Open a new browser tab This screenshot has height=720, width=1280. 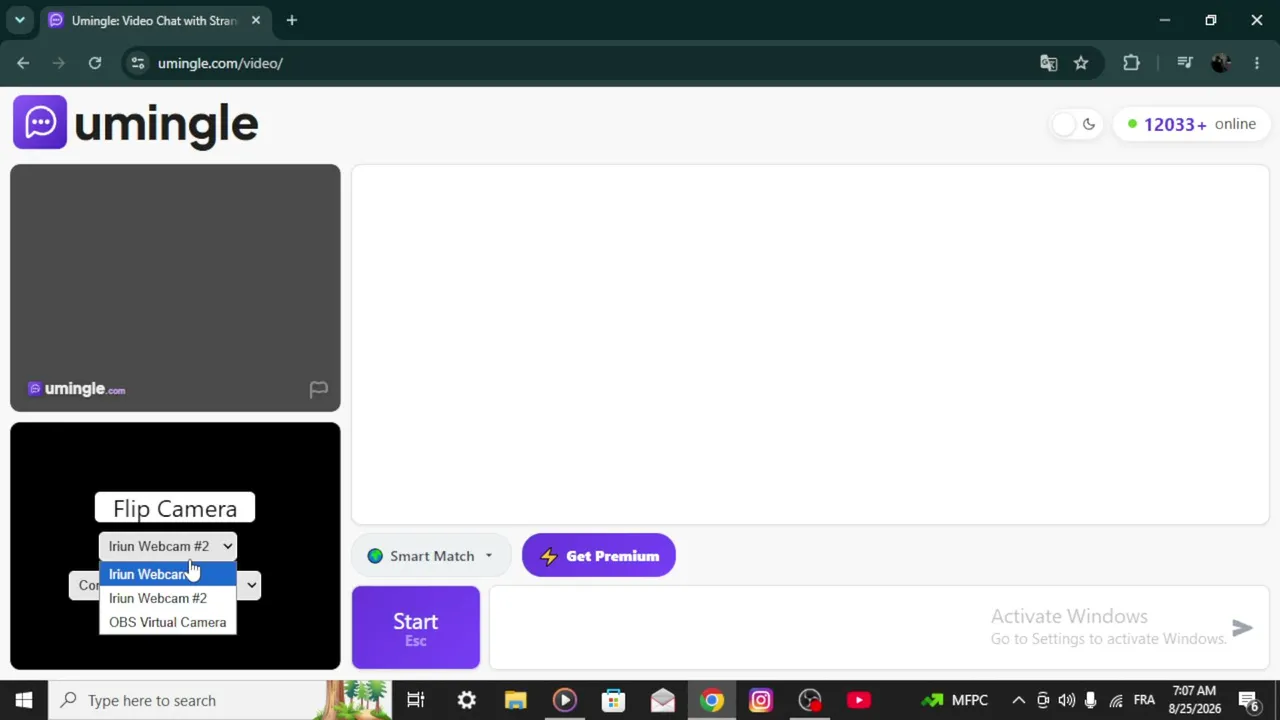pos(292,20)
